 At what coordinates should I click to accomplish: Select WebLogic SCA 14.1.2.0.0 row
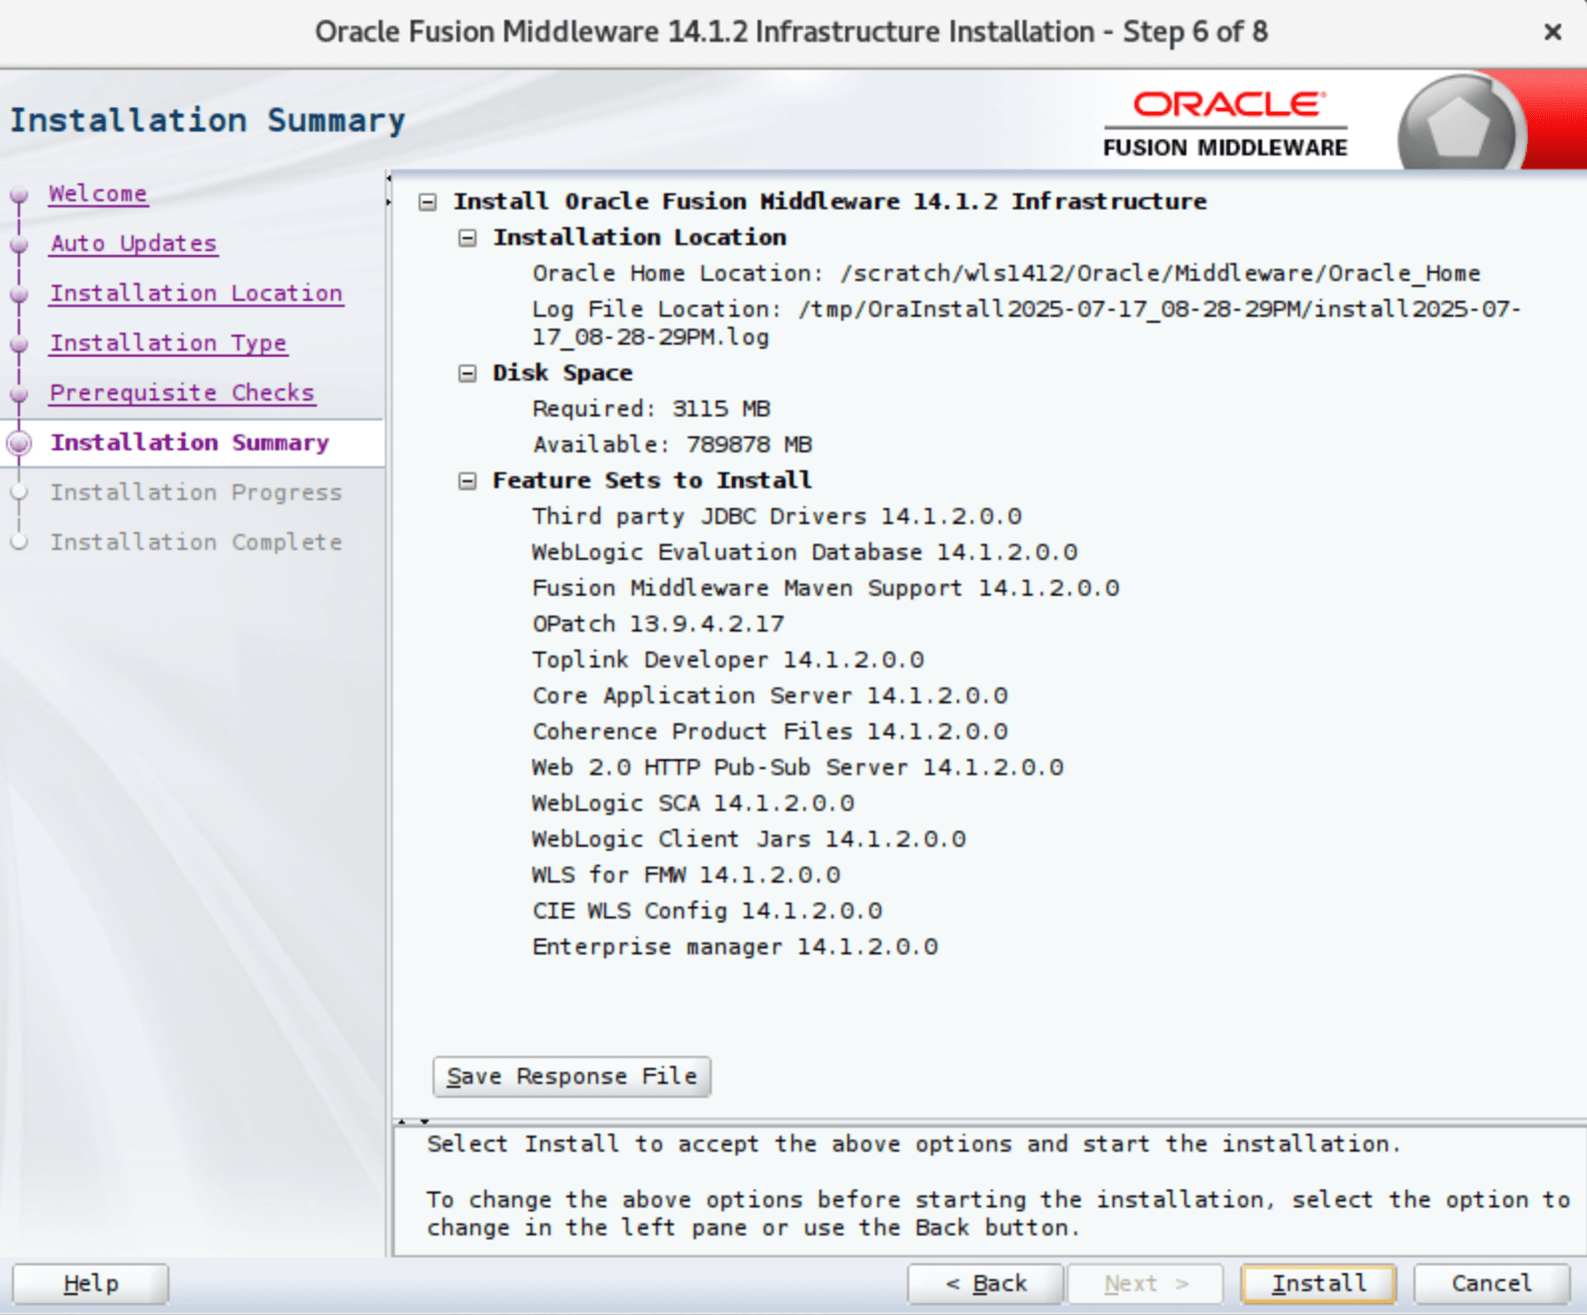click(693, 805)
